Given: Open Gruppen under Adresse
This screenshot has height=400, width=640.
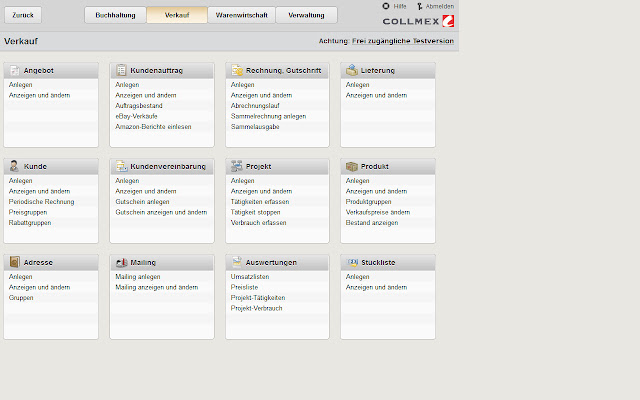Looking at the screenshot, I should [x=21, y=298].
